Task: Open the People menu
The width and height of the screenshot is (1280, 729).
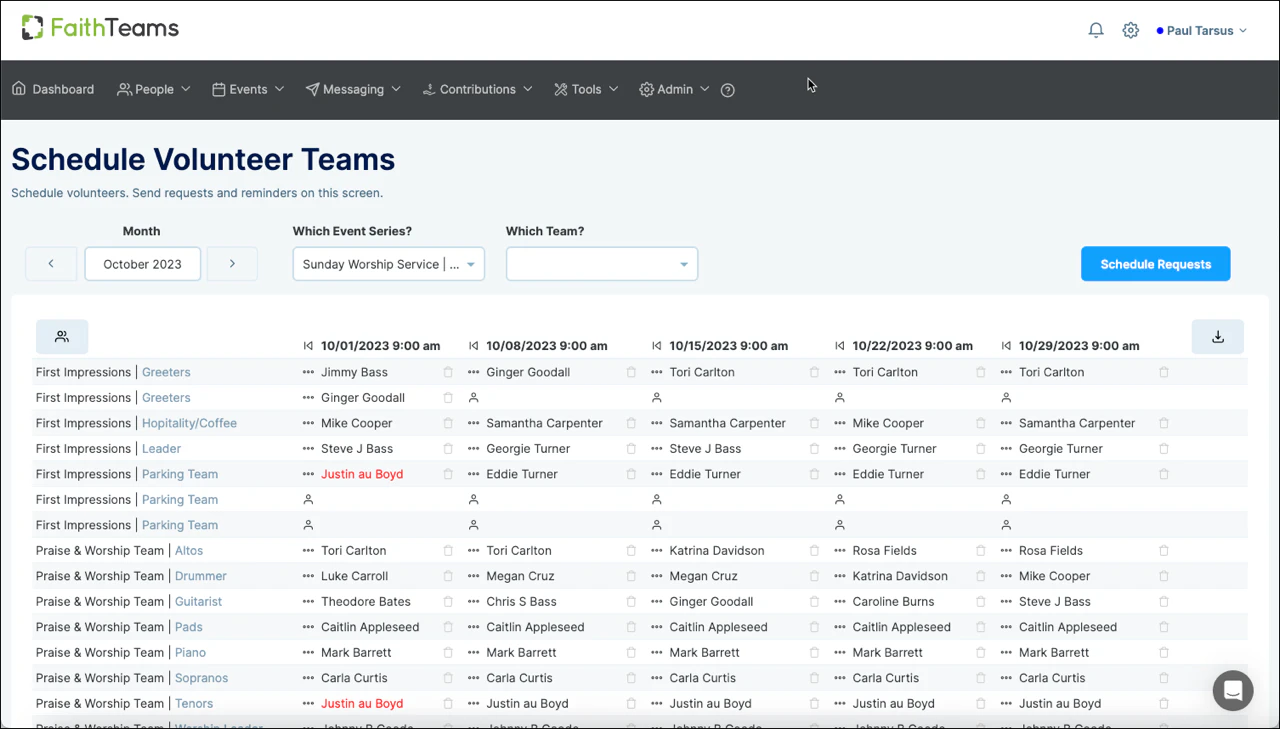Action: 153,89
